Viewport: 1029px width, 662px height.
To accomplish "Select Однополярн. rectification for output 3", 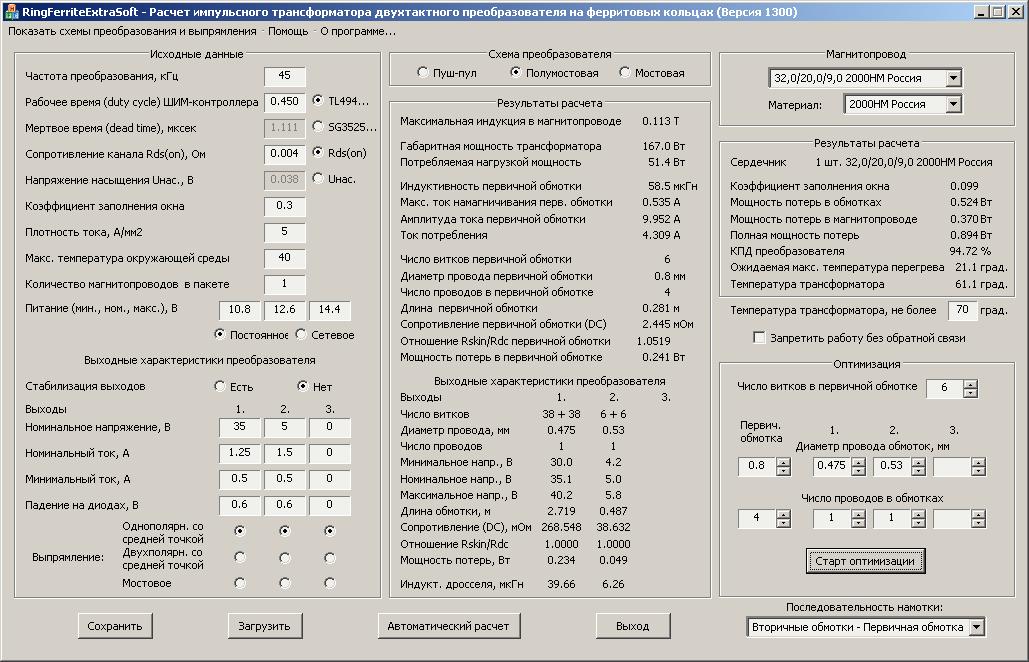I will pos(329,531).
